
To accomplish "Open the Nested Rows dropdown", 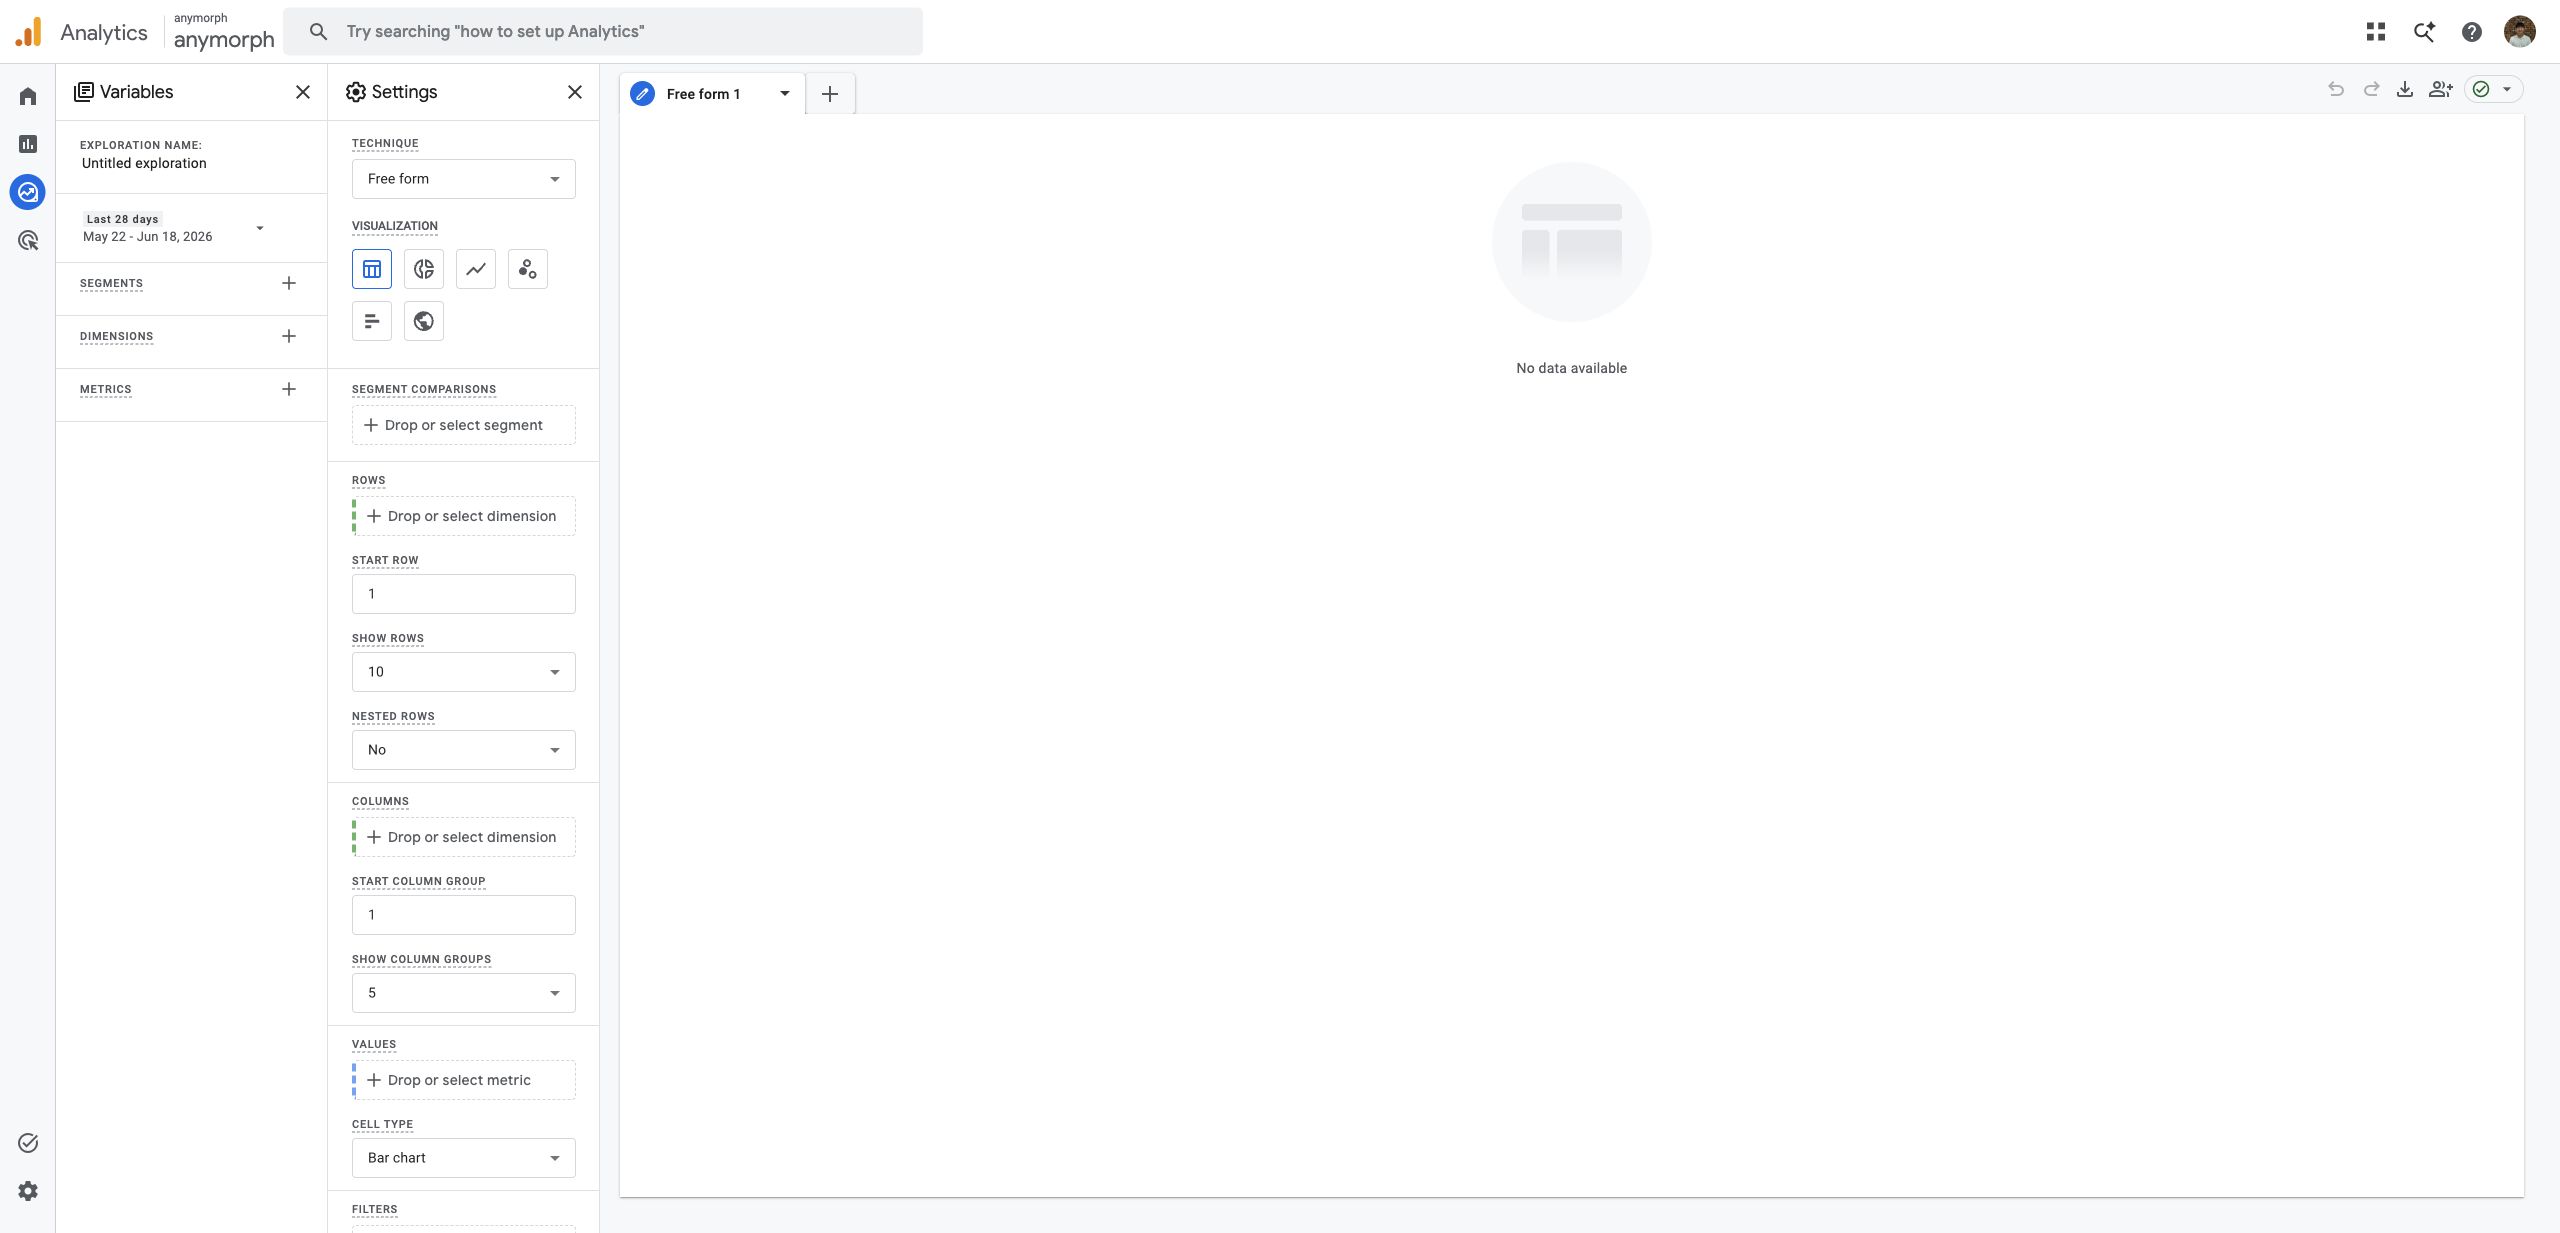I will tap(464, 750).
